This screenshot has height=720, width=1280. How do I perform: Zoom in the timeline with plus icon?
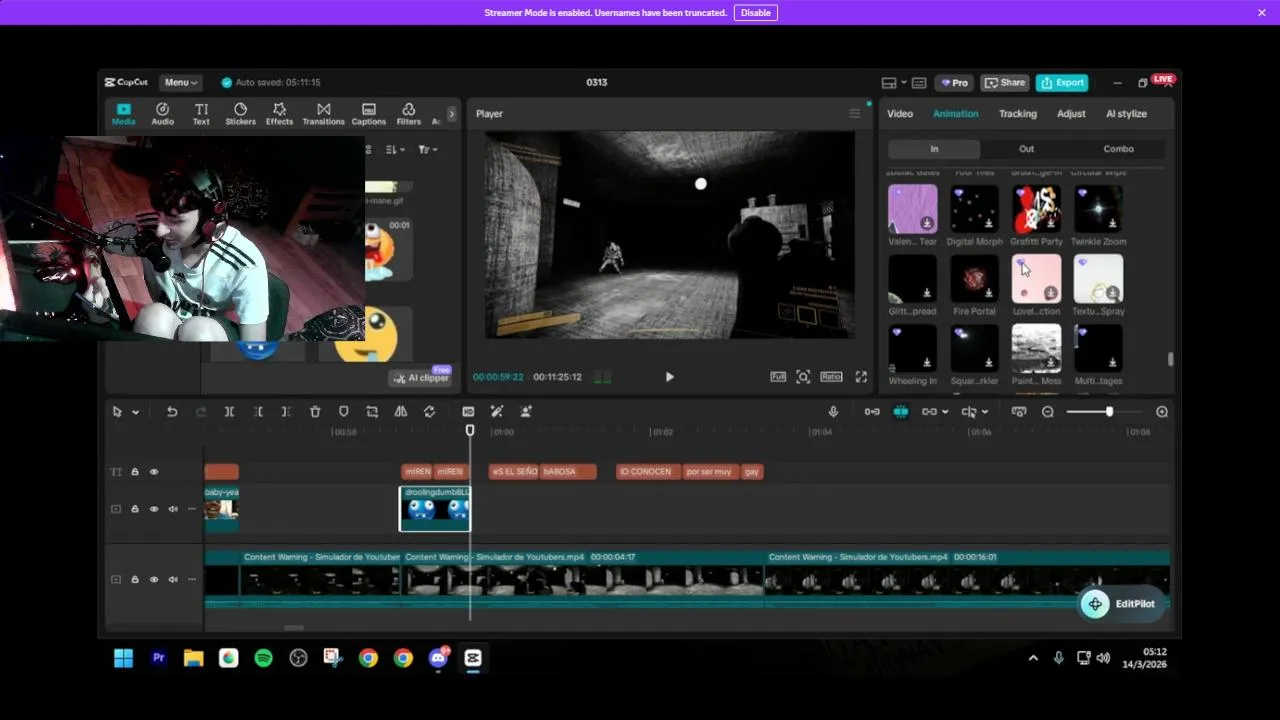point(1162,412)
